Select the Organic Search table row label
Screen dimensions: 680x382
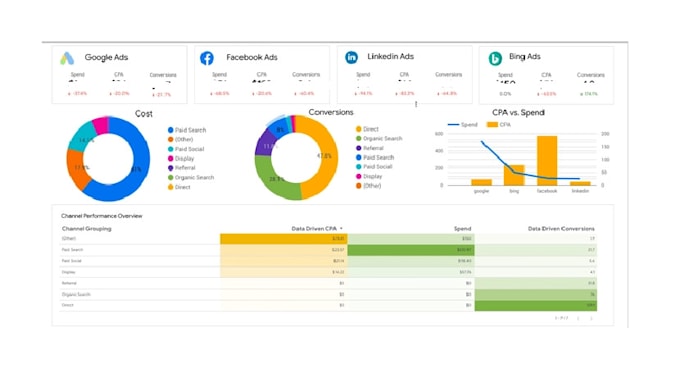pyautogui.click(x=76, y=294)
